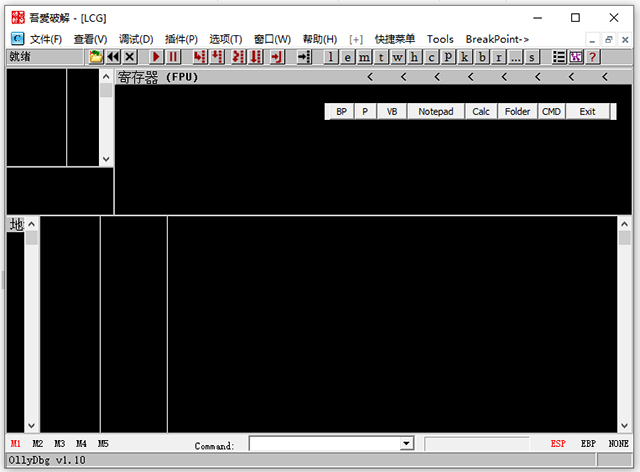The height and width of the screenshot is (472, 640).
Task: Click the Open file folder icon
Action: [x=96, y=57]
